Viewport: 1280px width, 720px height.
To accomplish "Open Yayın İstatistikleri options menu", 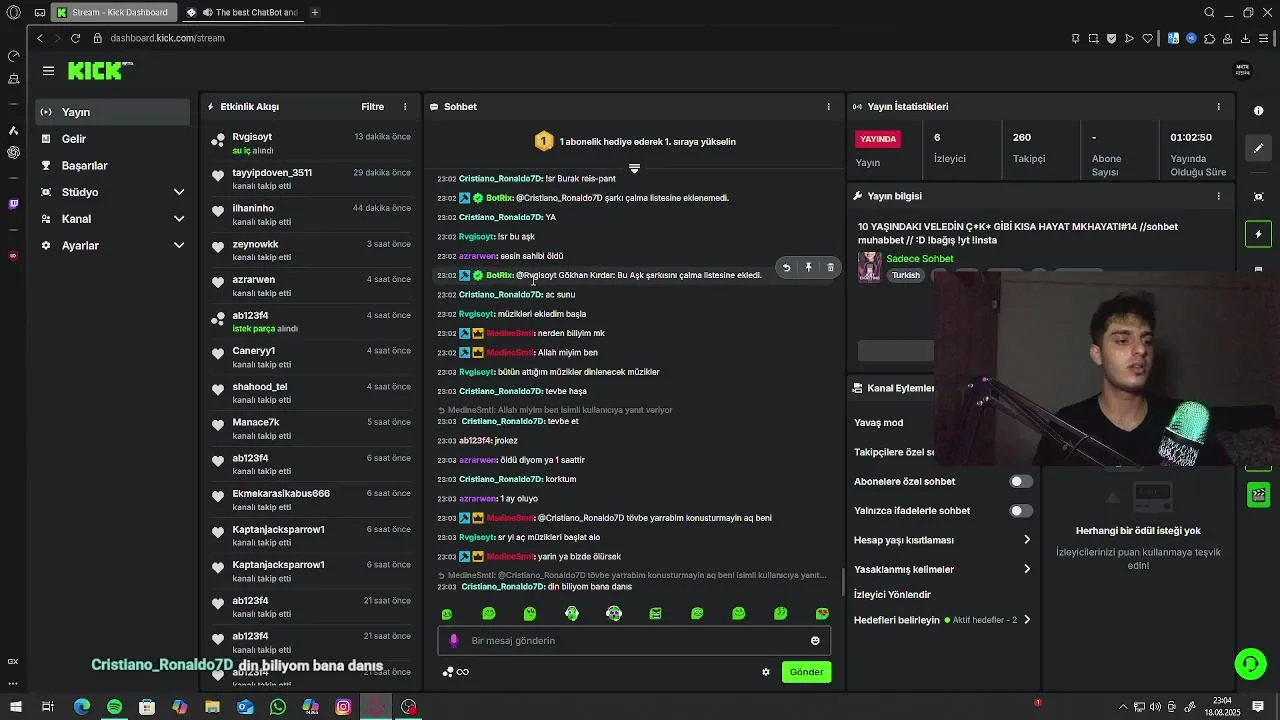I will (x=1218, y=107).
